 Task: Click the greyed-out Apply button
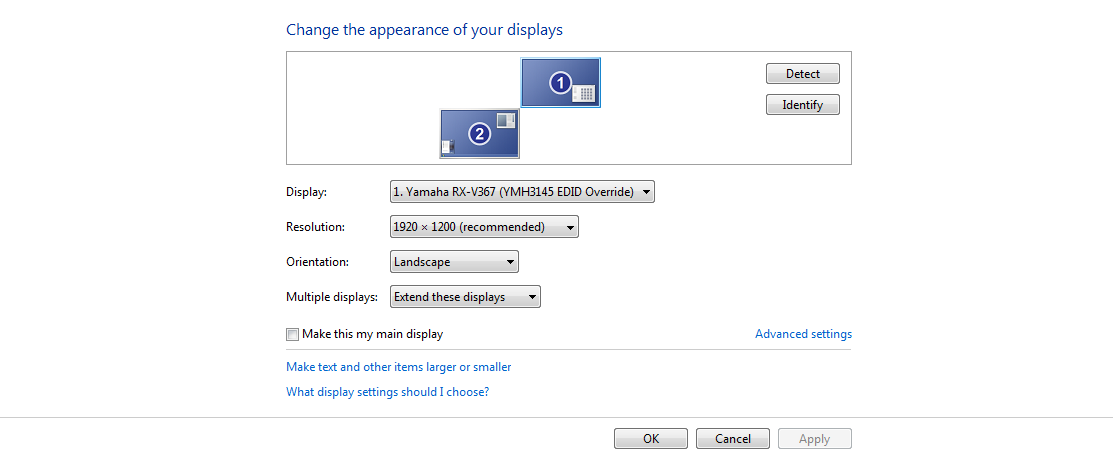point(815,439)
